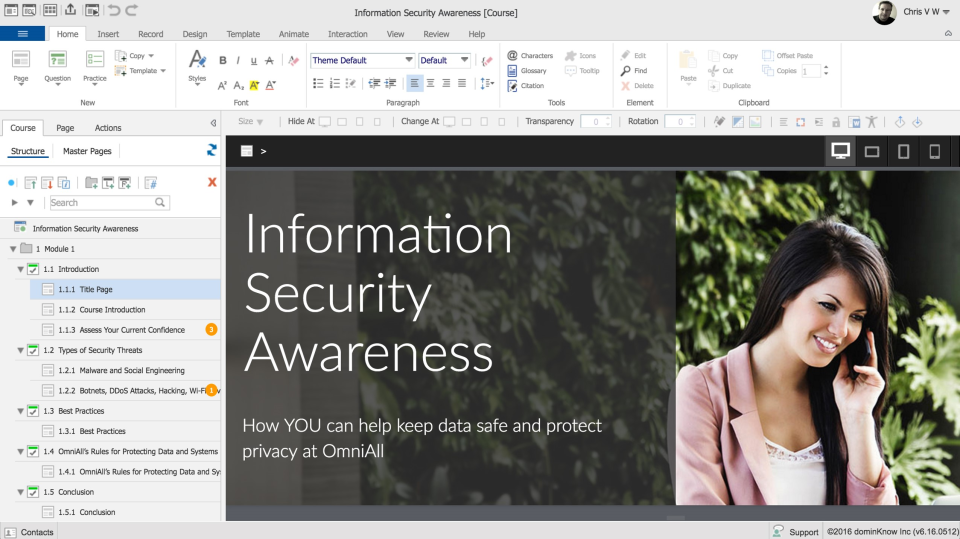Click the add module folder icon
960x539 pixels.
tap(91, 183)
